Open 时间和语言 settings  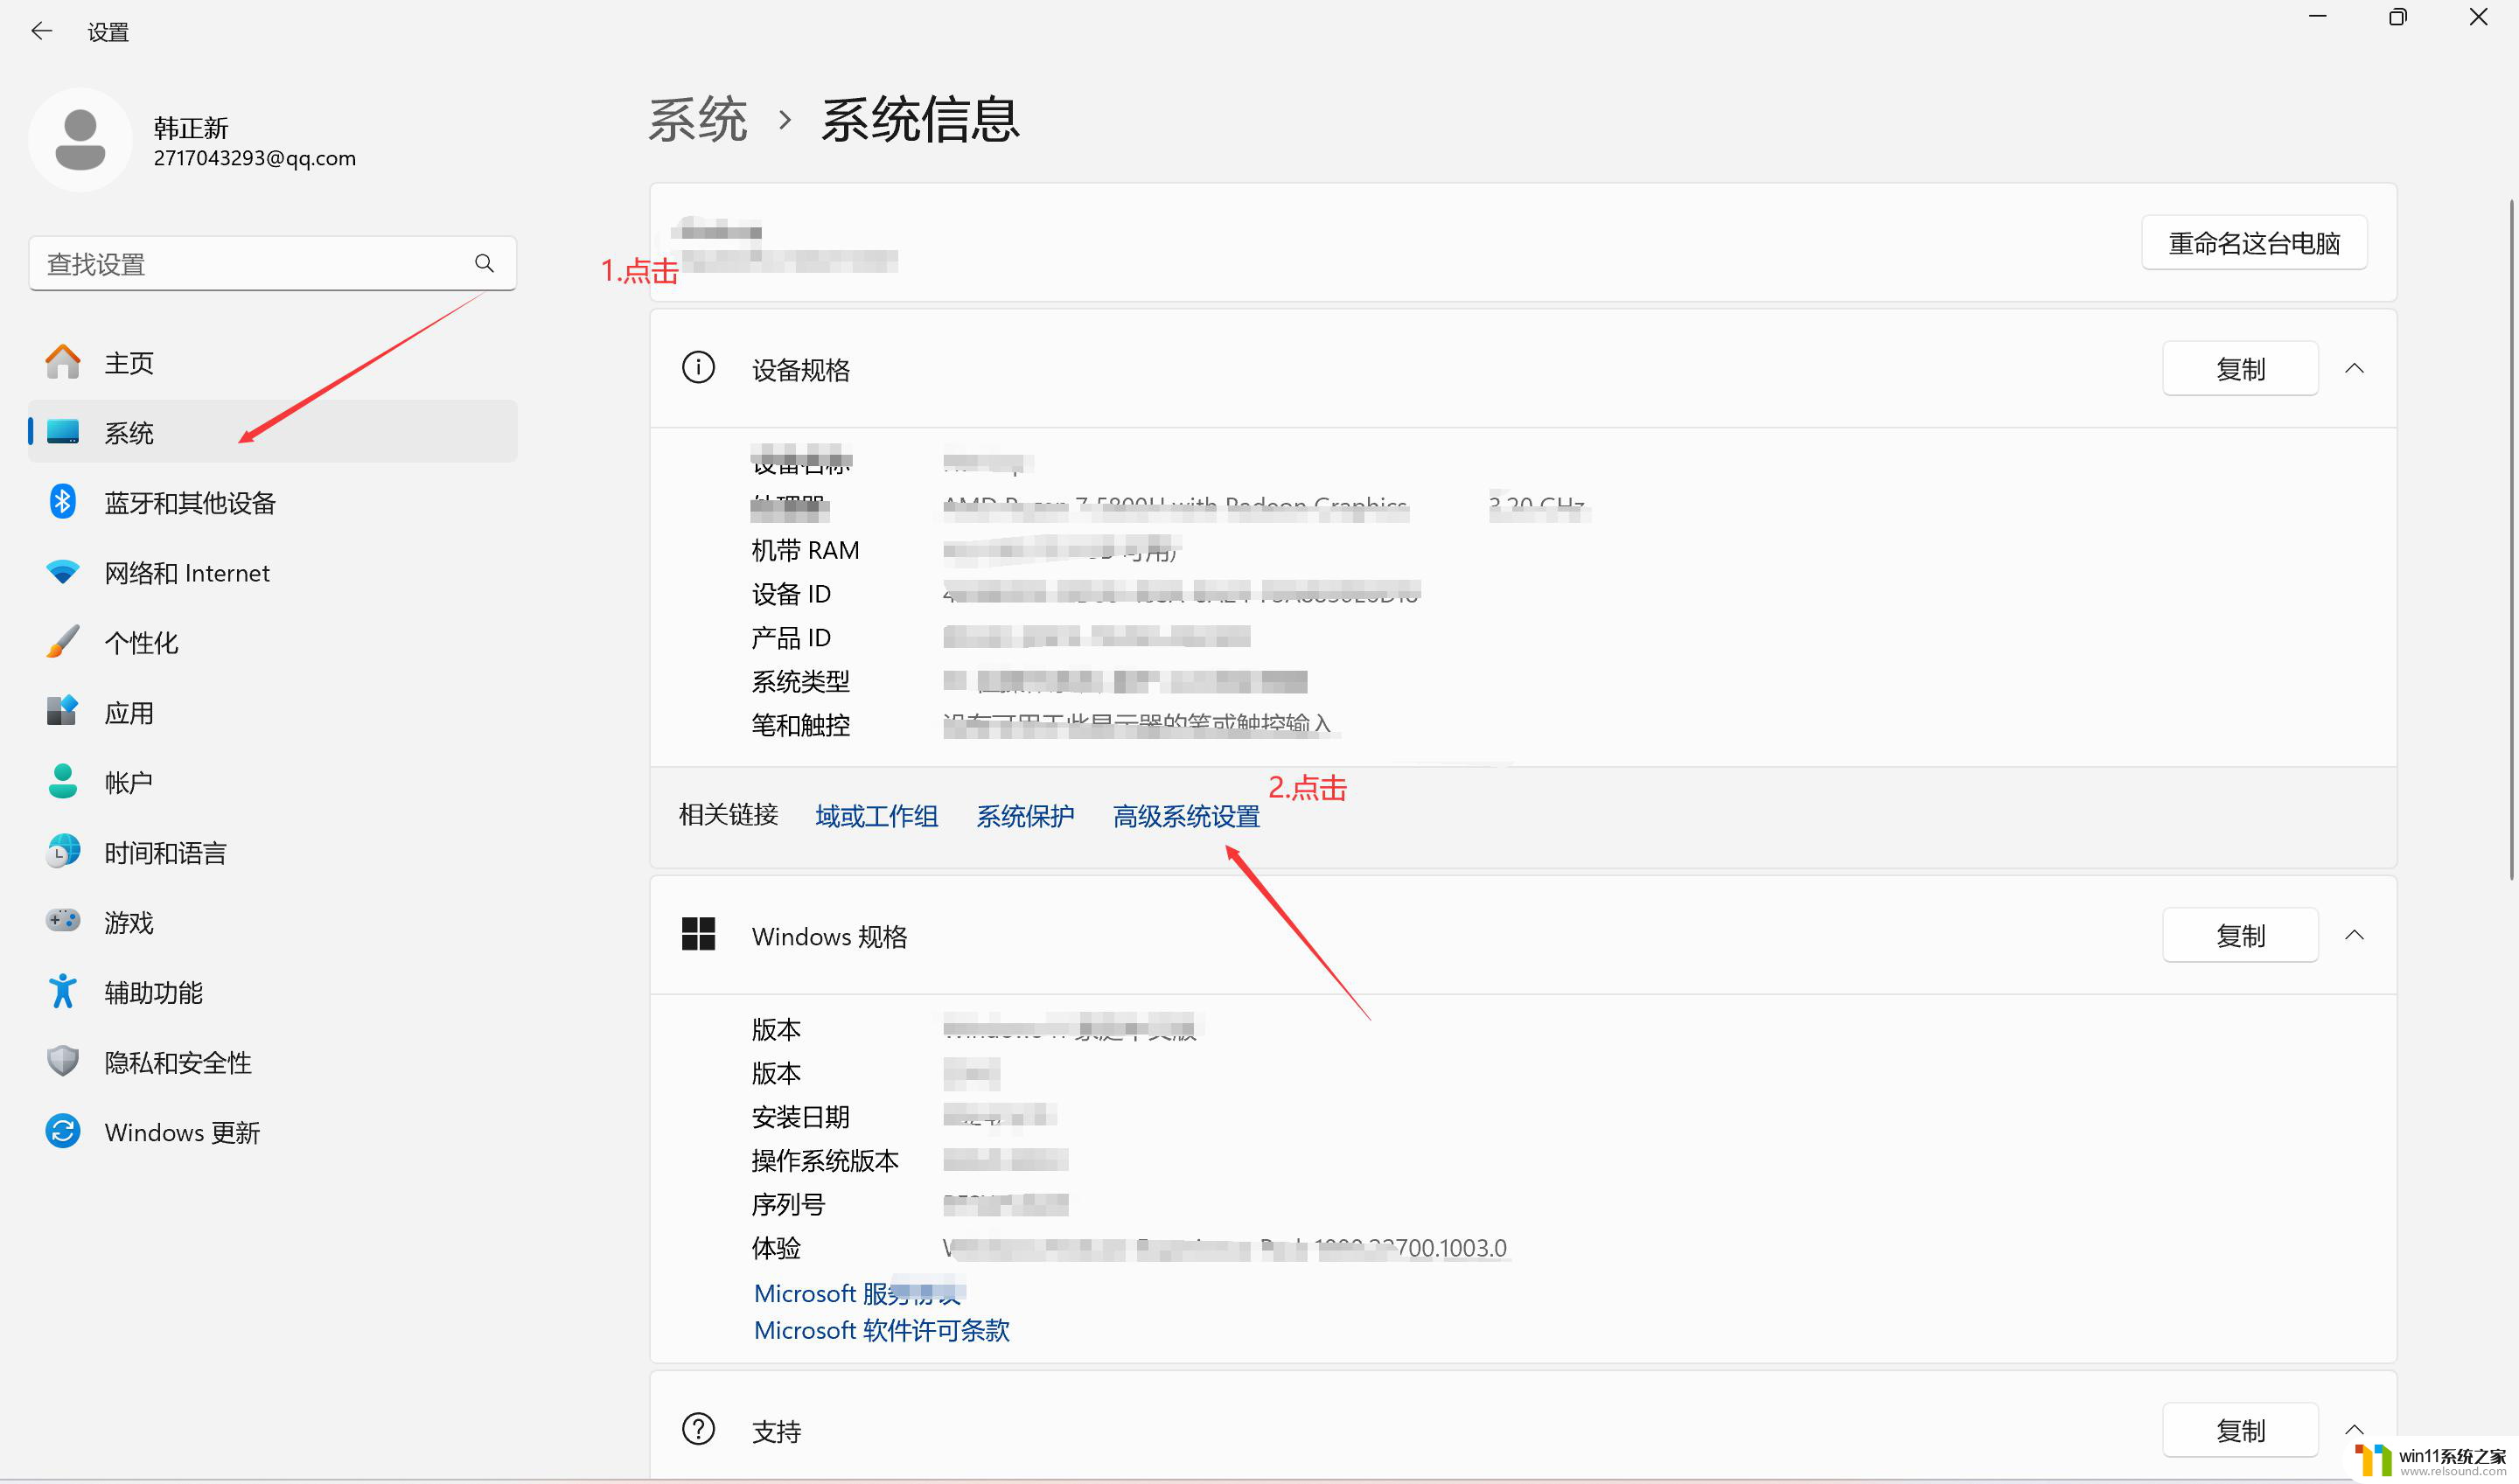pos(273,852)
